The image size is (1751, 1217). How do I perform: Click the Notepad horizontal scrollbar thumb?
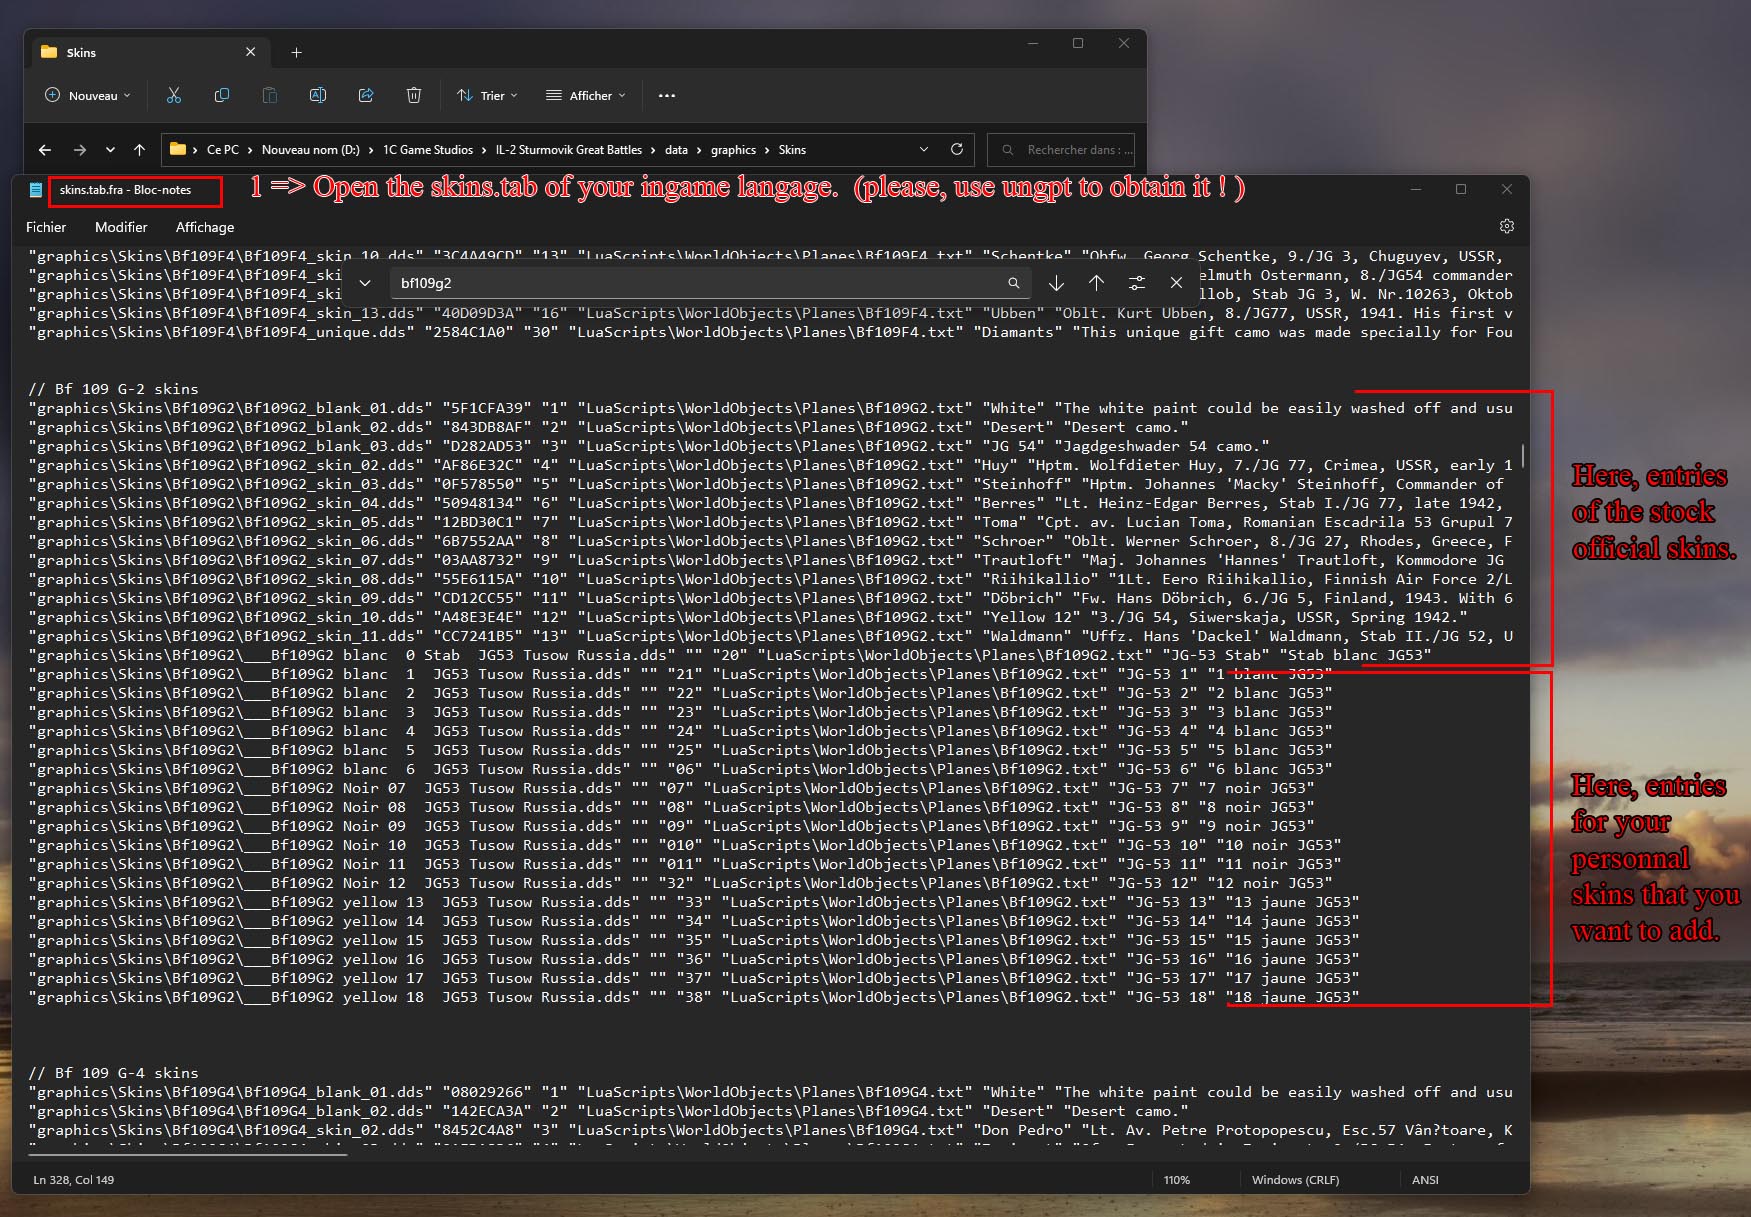[x=188, y=1155]
